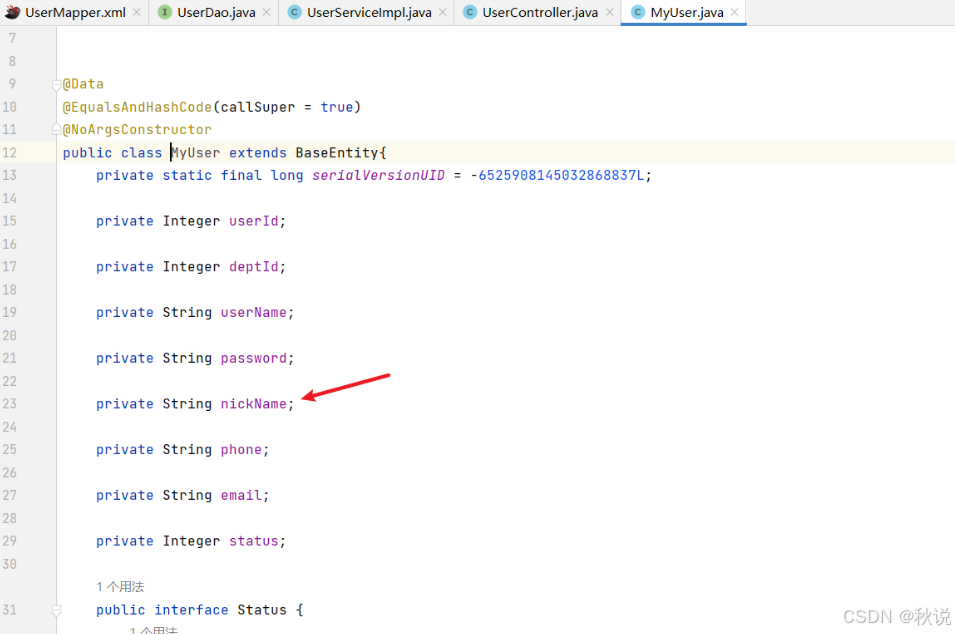
Task: Click the @NoArgsConstructor annotation
Action: coord(137,130)
